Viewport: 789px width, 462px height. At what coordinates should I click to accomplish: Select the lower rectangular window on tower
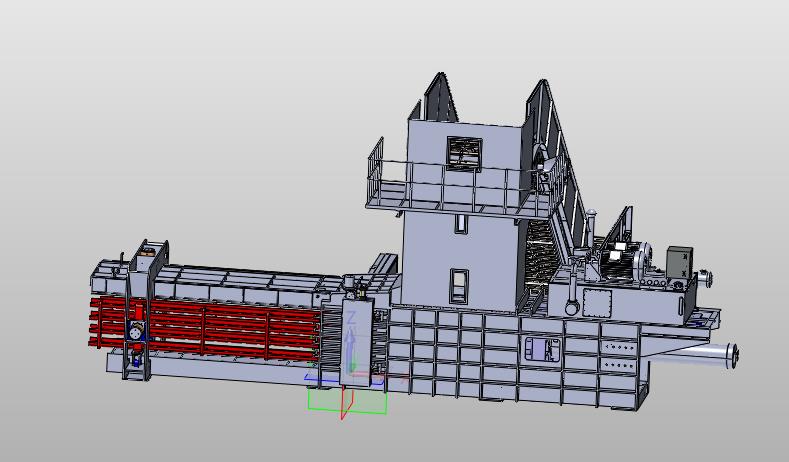(x=459, y=285)
